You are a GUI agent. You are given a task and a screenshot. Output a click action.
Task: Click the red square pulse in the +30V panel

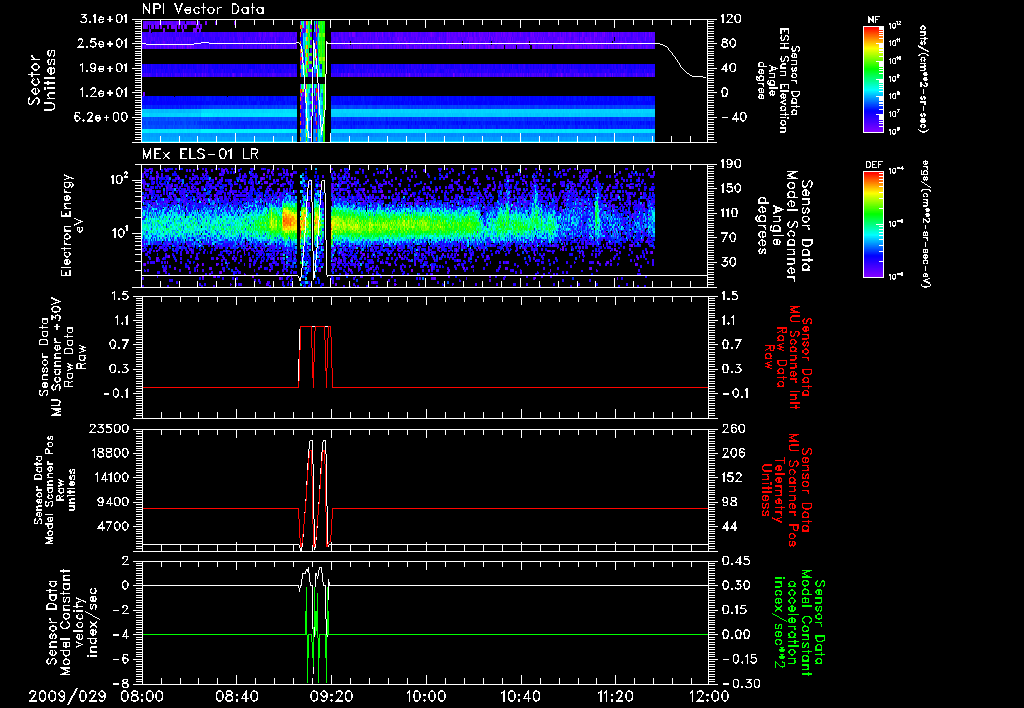click(x=315, y=357)
